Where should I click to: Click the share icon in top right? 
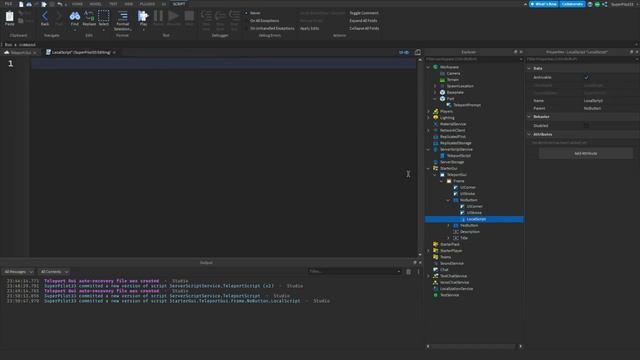[604, 4]
